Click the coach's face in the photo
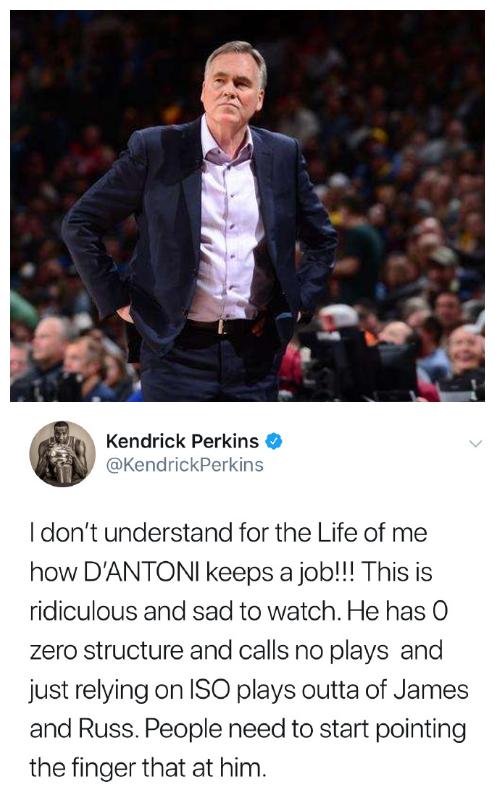 (x=233, y=88)
